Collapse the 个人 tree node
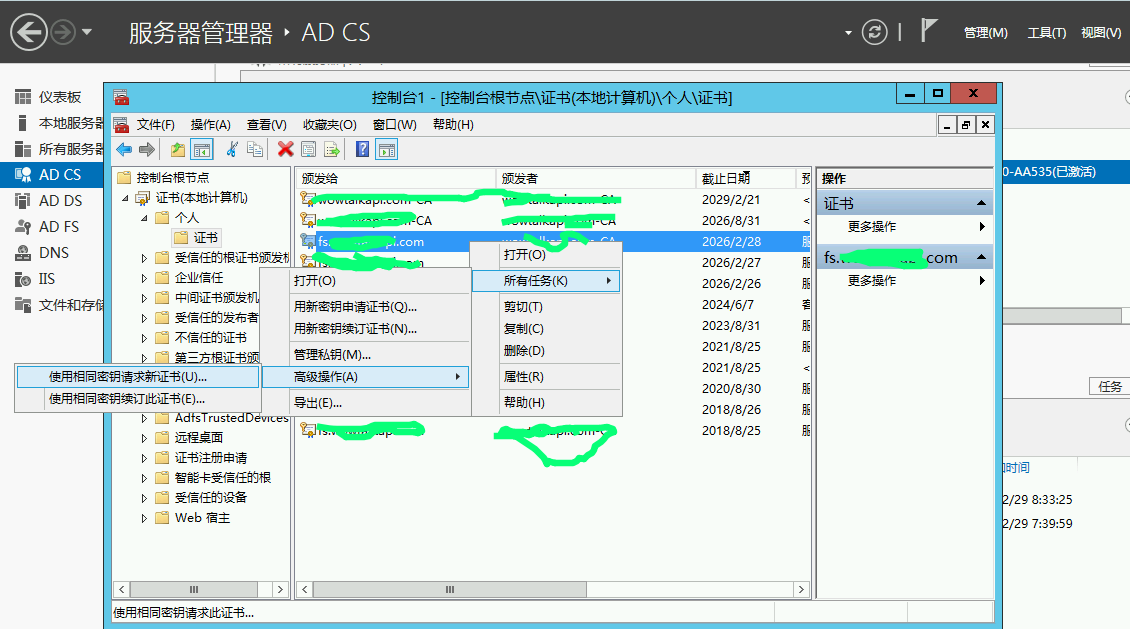The image size is (1130, 629). (x=143, y=218)
